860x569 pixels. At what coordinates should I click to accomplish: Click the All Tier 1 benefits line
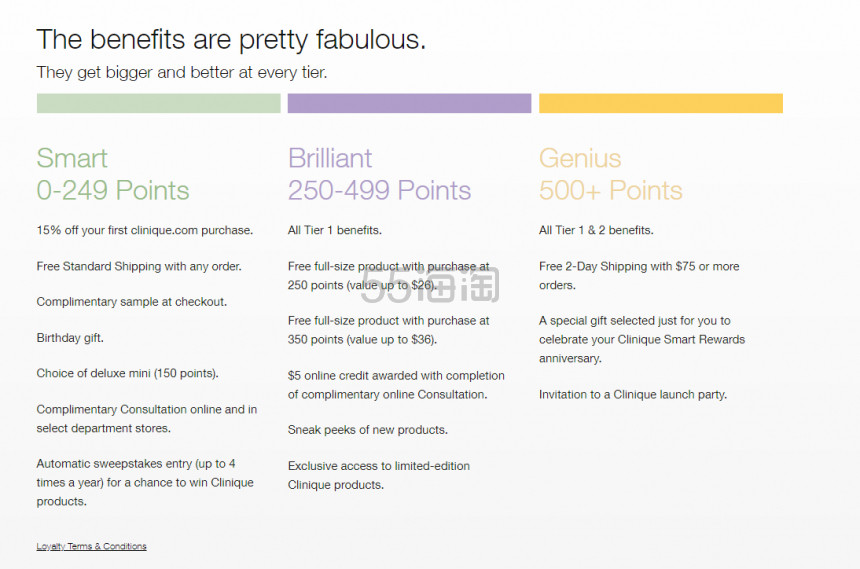[x=335, y=230]
